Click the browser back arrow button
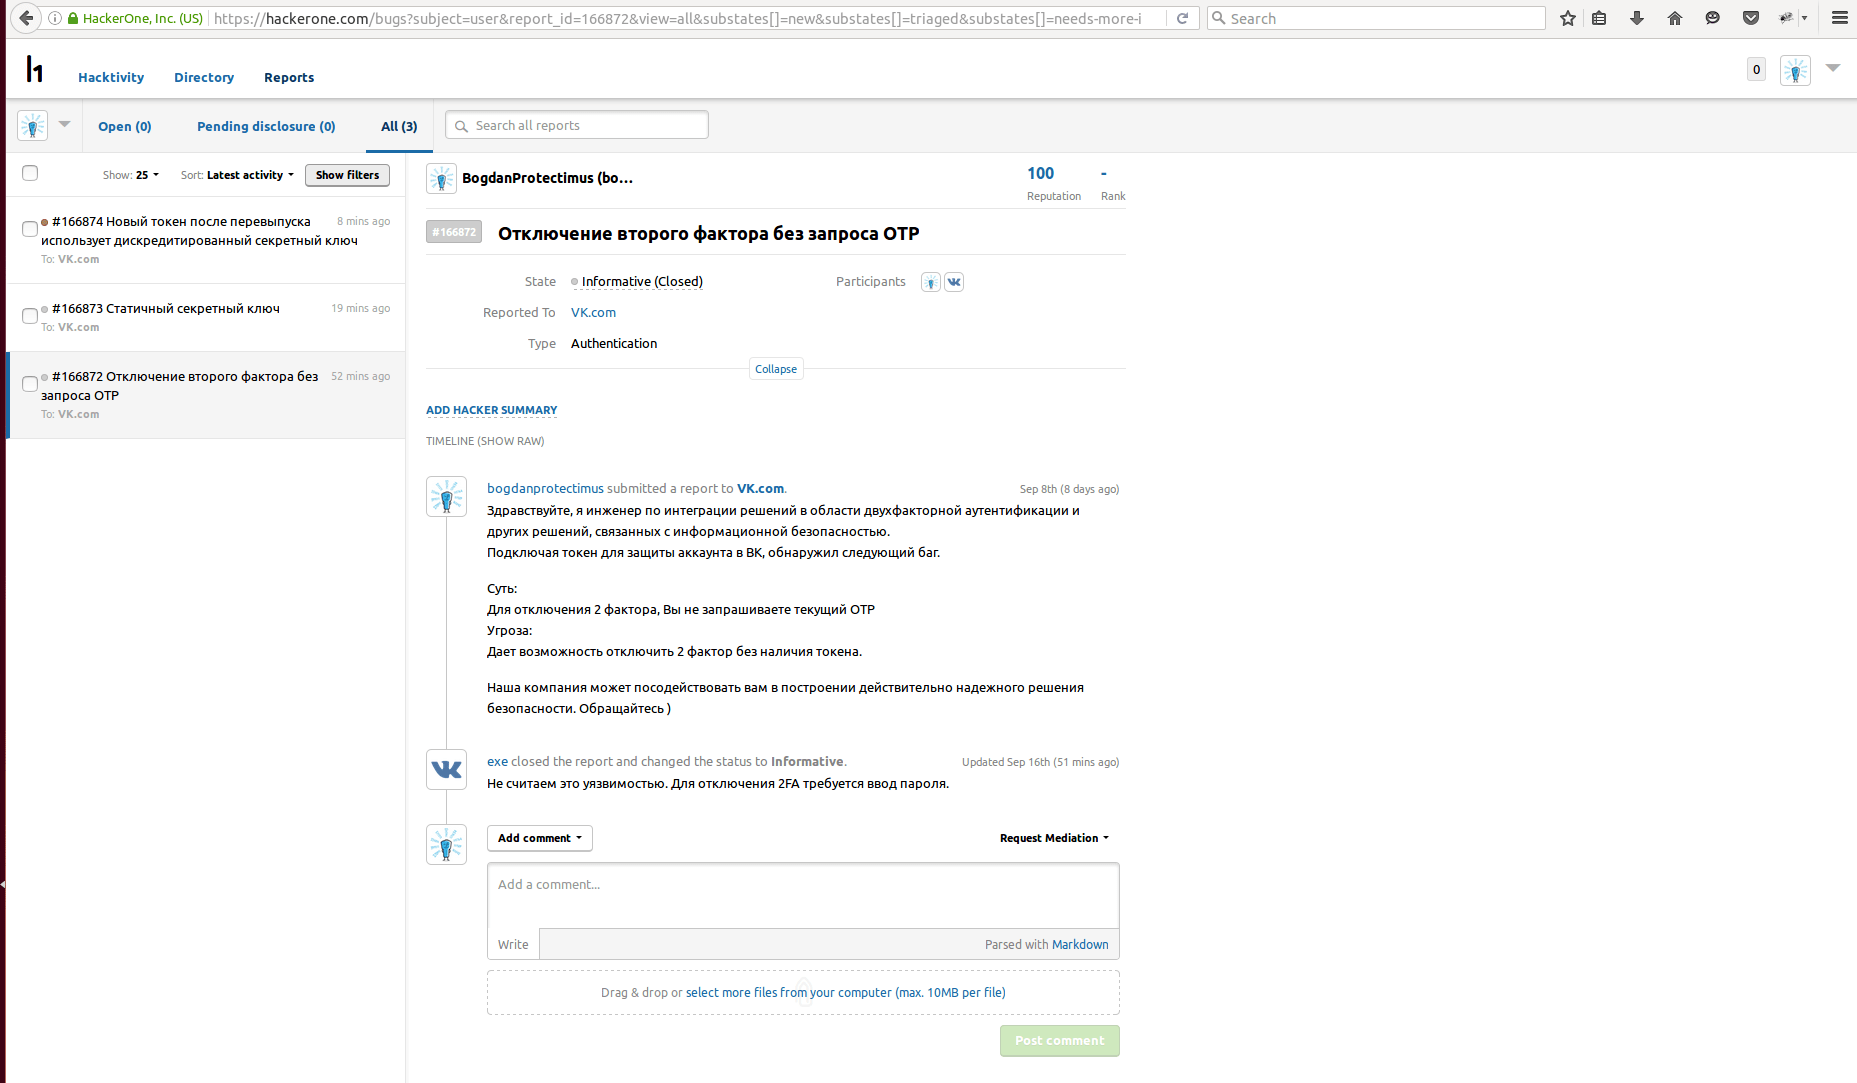The width and height of the screenshot is (1857, 1083). coord(26,18)
